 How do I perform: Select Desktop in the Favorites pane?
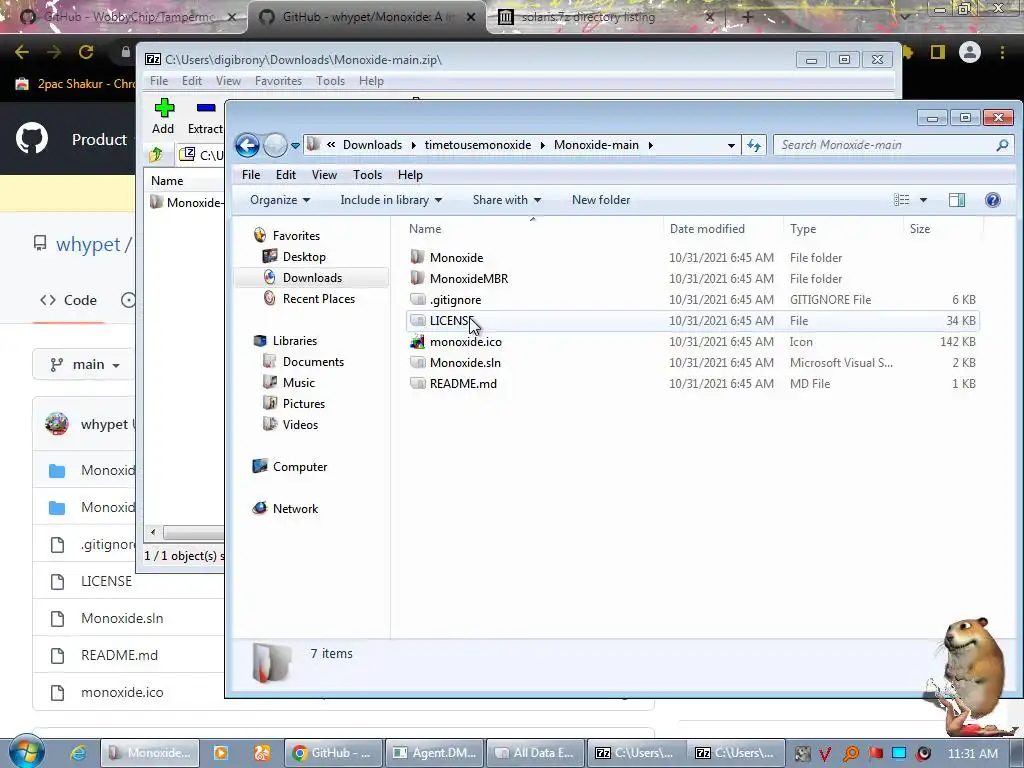304,257
